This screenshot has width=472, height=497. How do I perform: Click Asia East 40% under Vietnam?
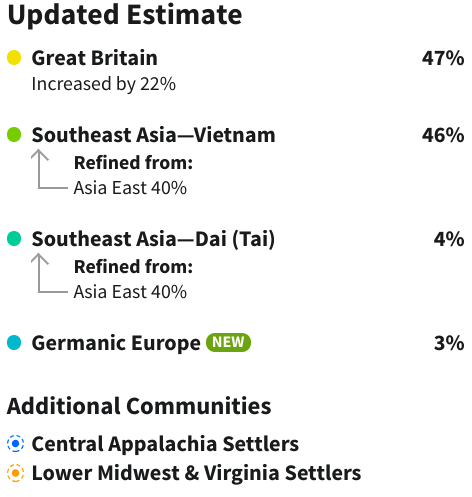130,188
